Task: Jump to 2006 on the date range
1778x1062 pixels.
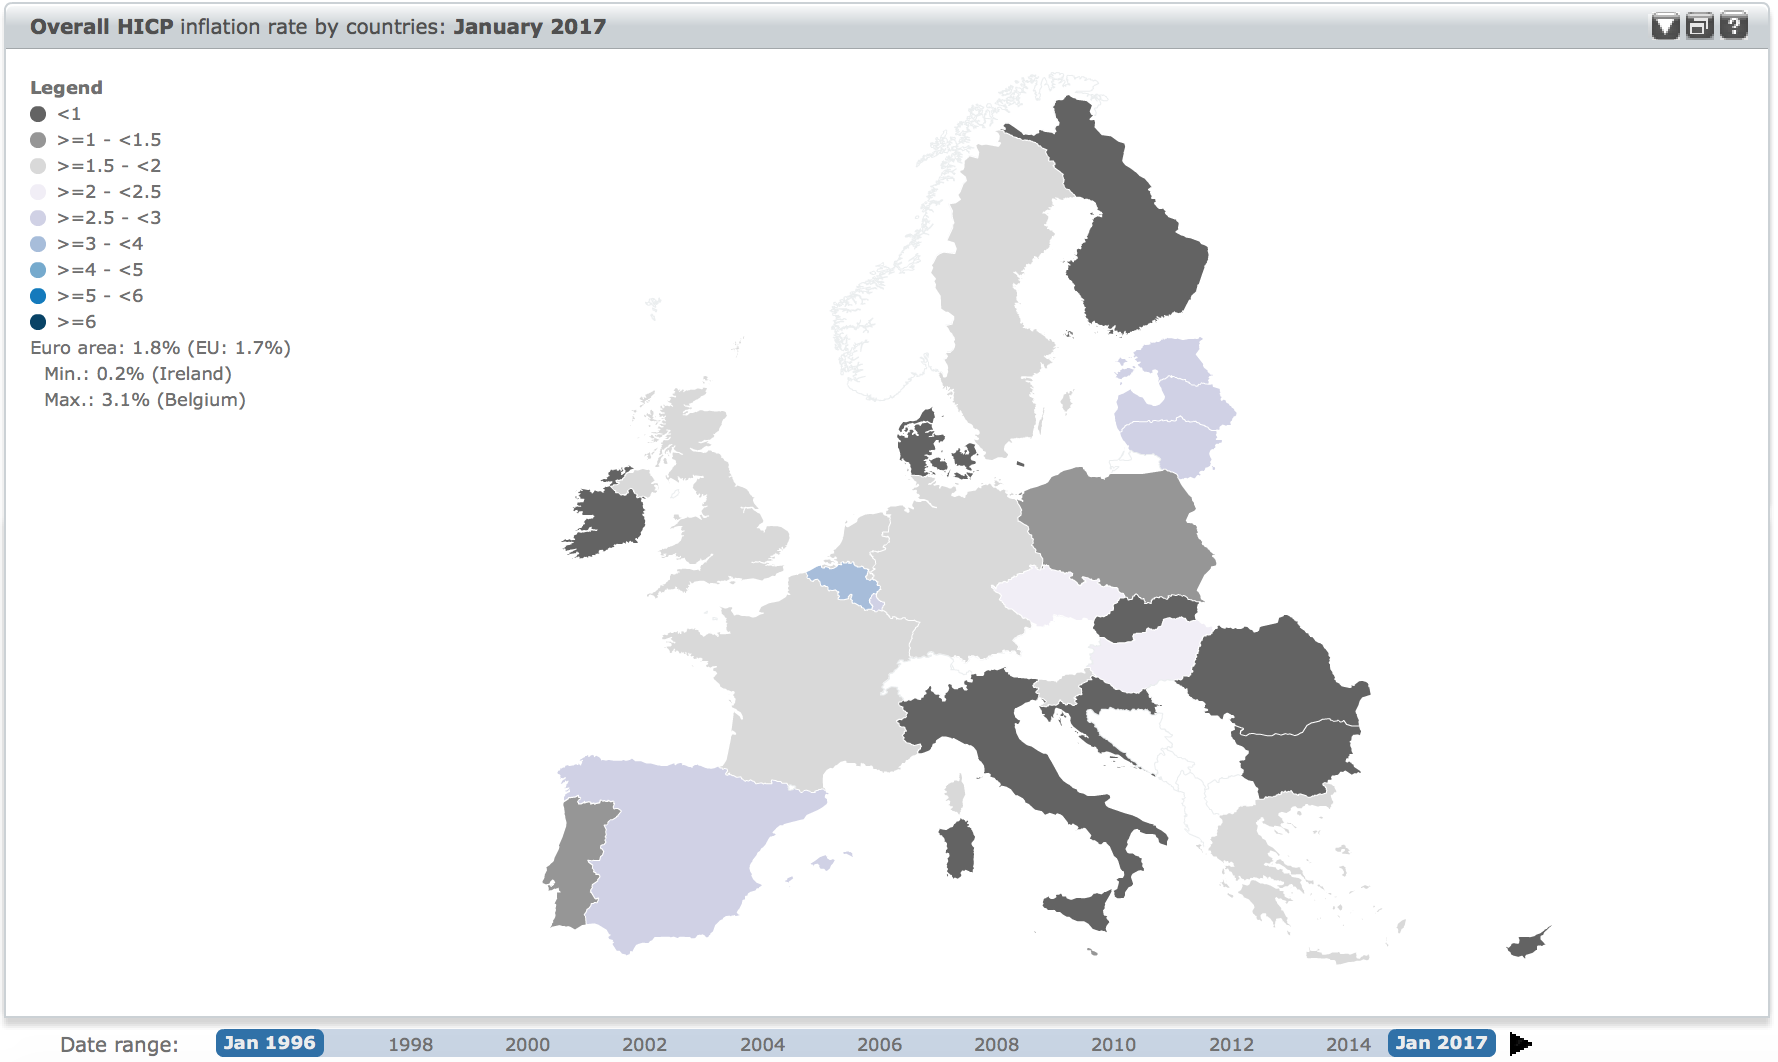Action: click(x=879, y=1044)
